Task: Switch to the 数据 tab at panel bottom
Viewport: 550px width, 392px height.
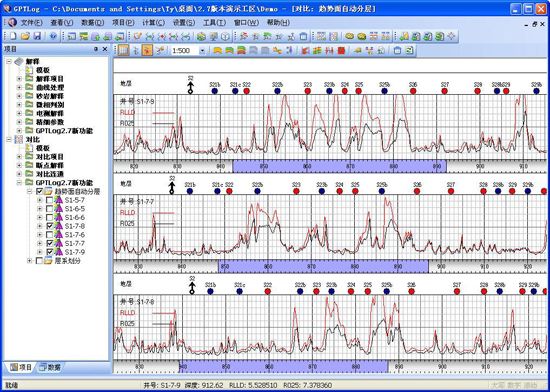Action: pos(50,367)
